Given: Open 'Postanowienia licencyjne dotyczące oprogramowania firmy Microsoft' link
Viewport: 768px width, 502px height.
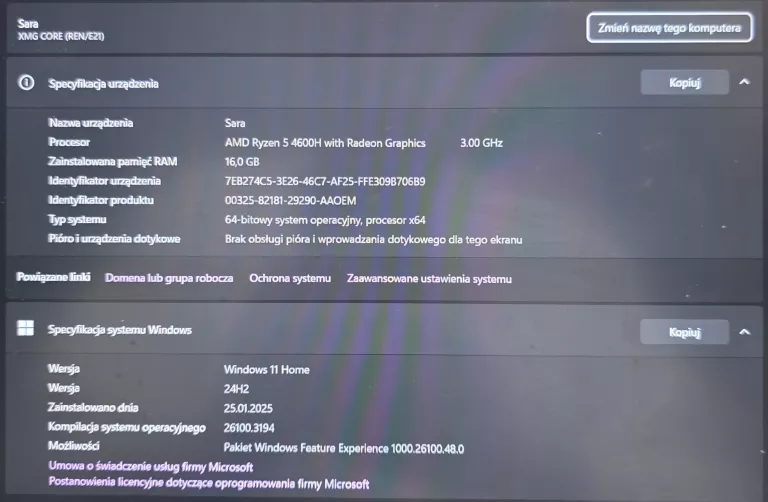Looking at the screenshot, I should [209, 483].
